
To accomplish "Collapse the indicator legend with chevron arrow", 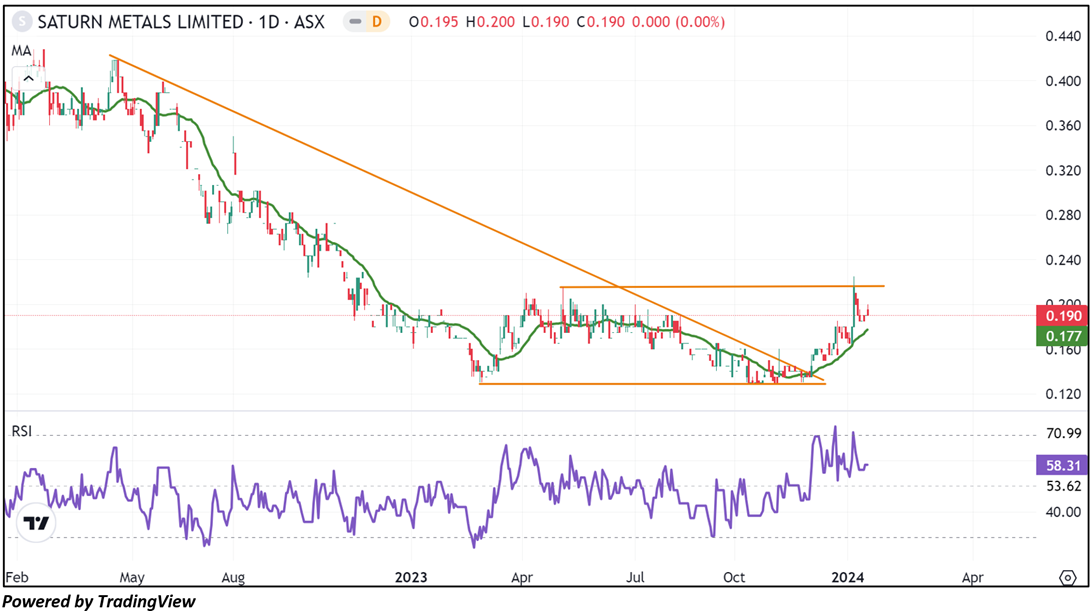I will [x=29, y=79].
